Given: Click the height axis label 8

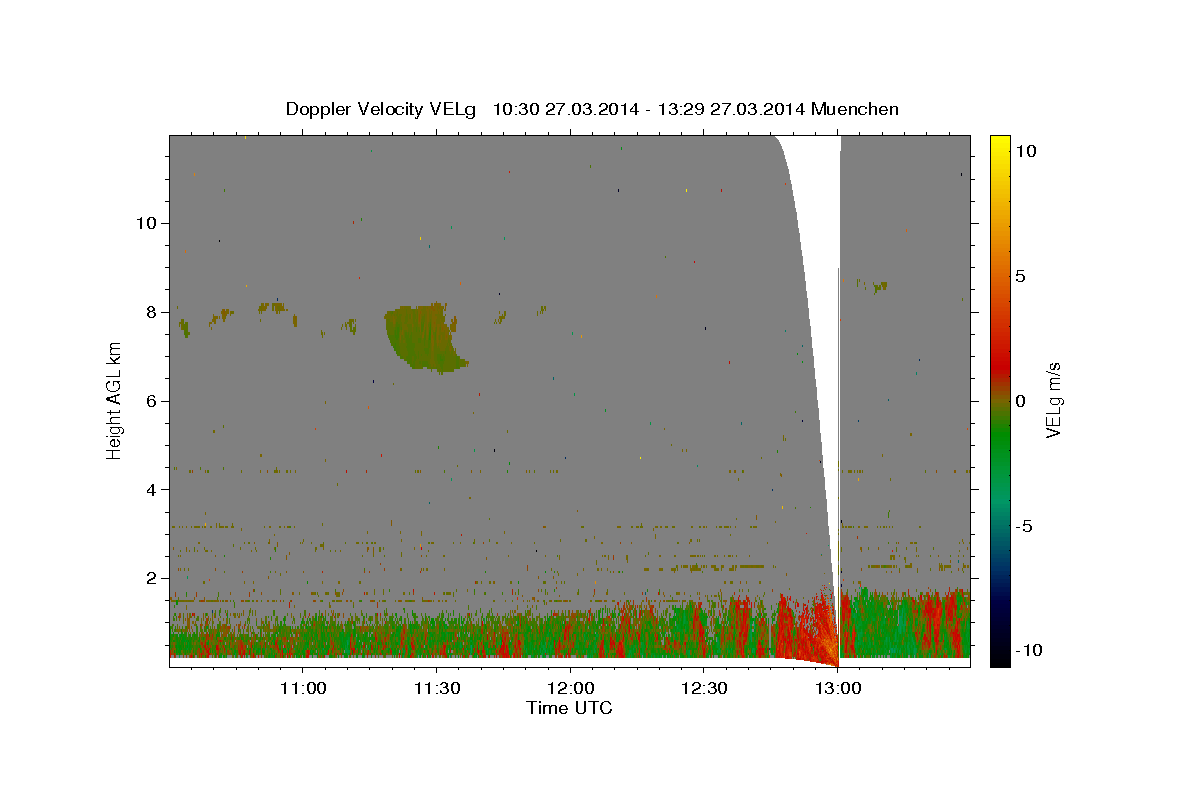Looking at the screenshot, I should click(x=149, y=311).
